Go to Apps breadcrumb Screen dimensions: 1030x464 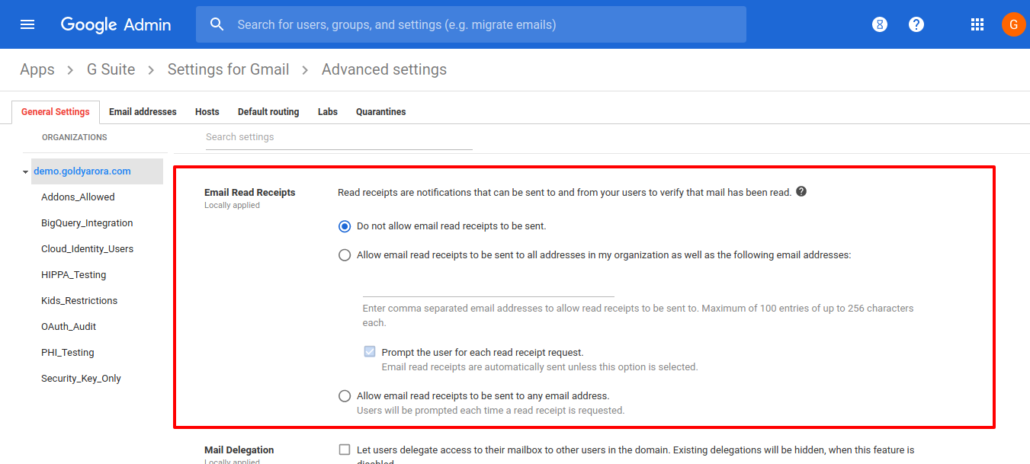pyautogui.click(x=37, y=70)
